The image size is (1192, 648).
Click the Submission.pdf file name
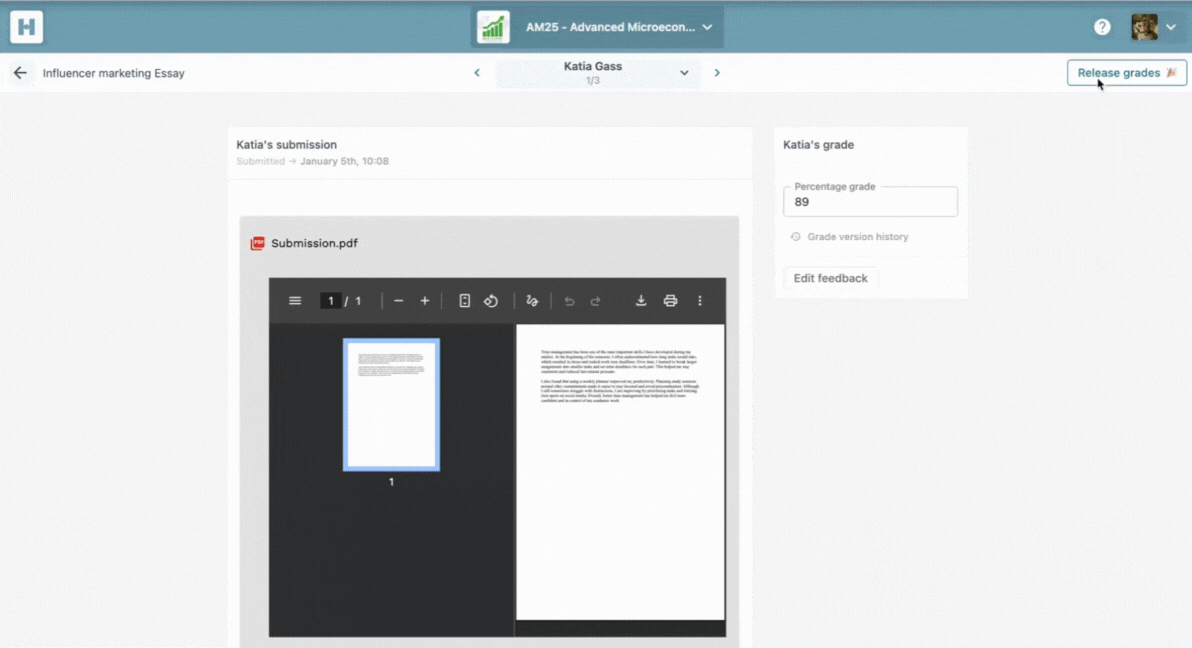(314, 243)
